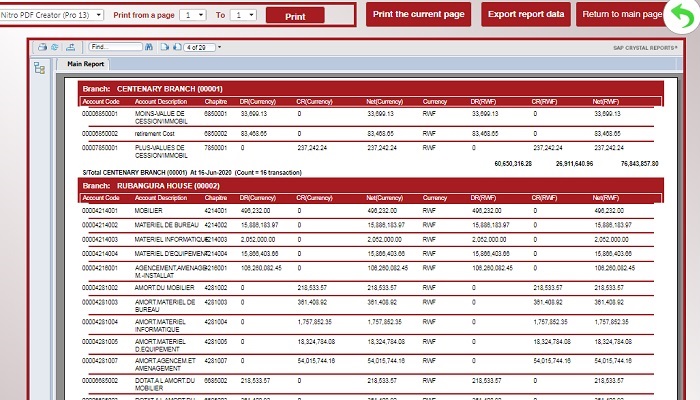Expand the page navigation dropdown arrow
This screenshot has width=700, height=400.
click(x=219, y=47)
